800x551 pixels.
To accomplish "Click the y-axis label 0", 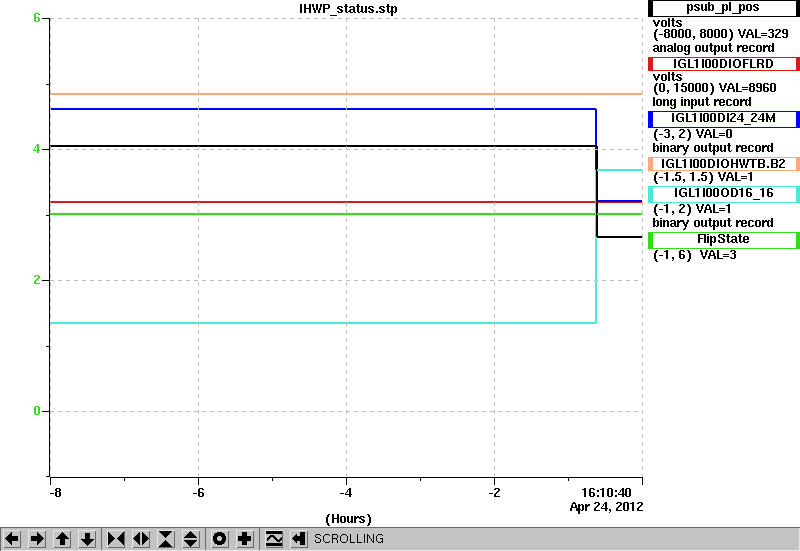I will coord(37,411).
